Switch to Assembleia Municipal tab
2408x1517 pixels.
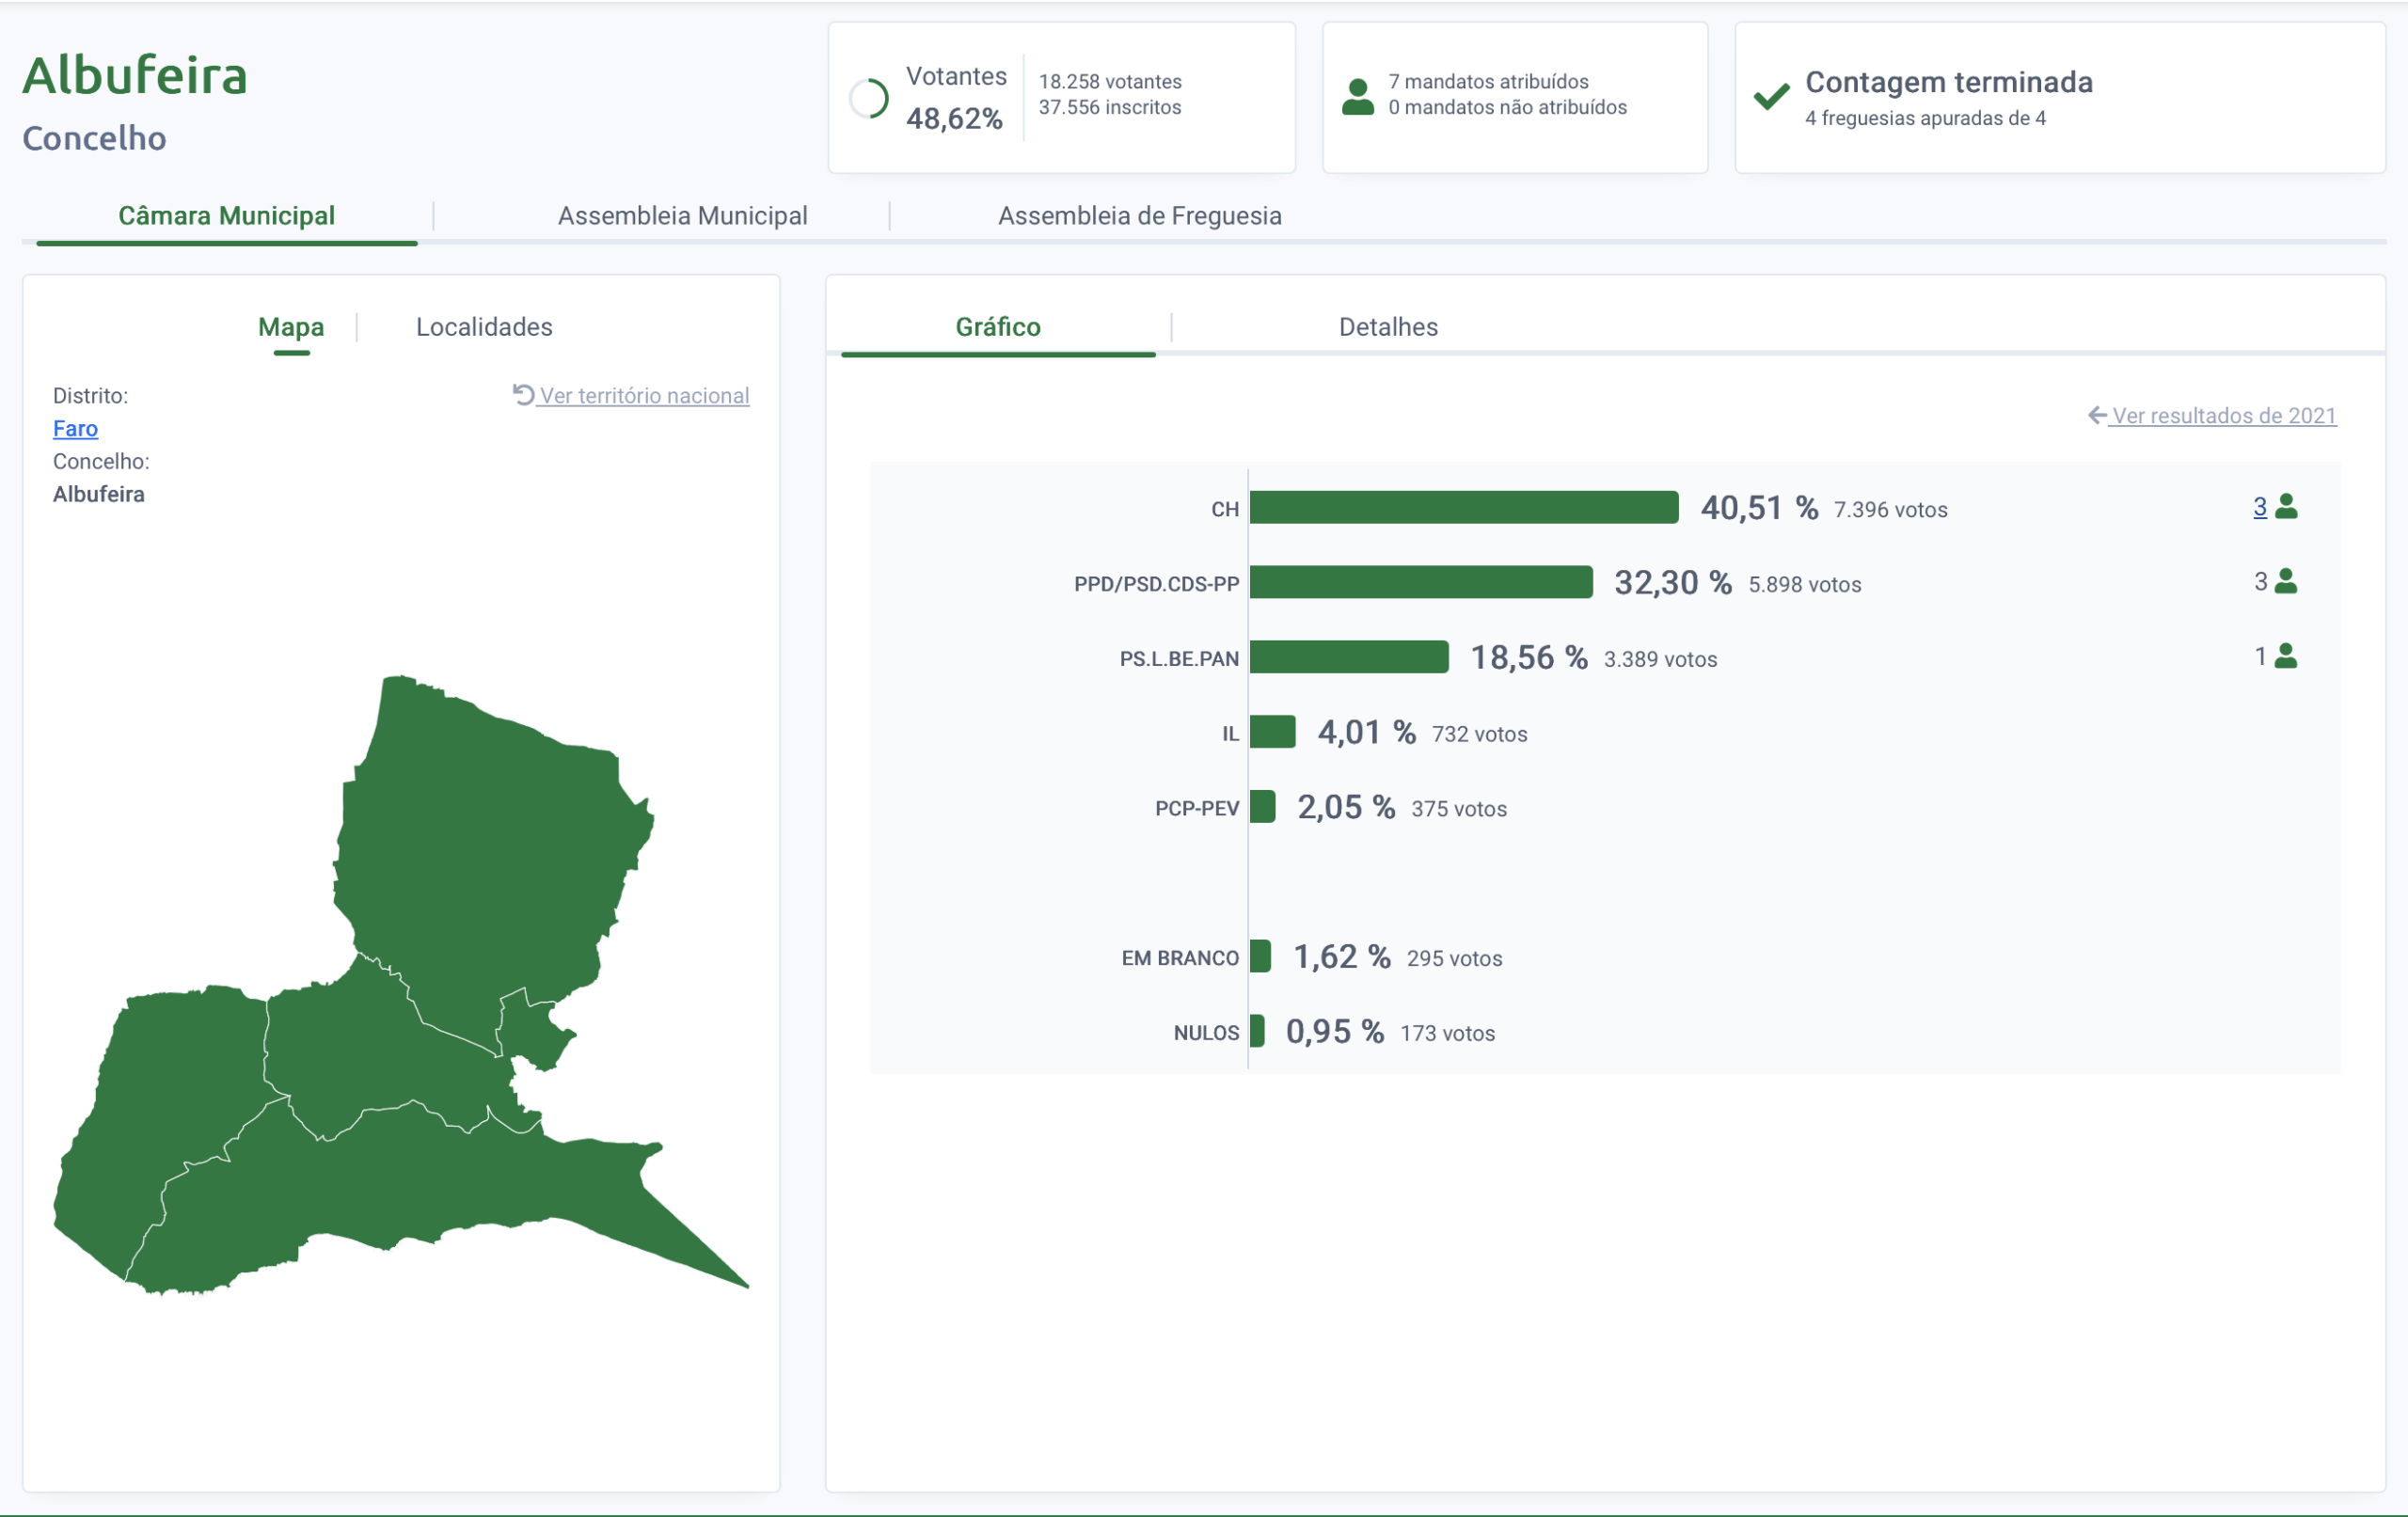click(682, 216)
